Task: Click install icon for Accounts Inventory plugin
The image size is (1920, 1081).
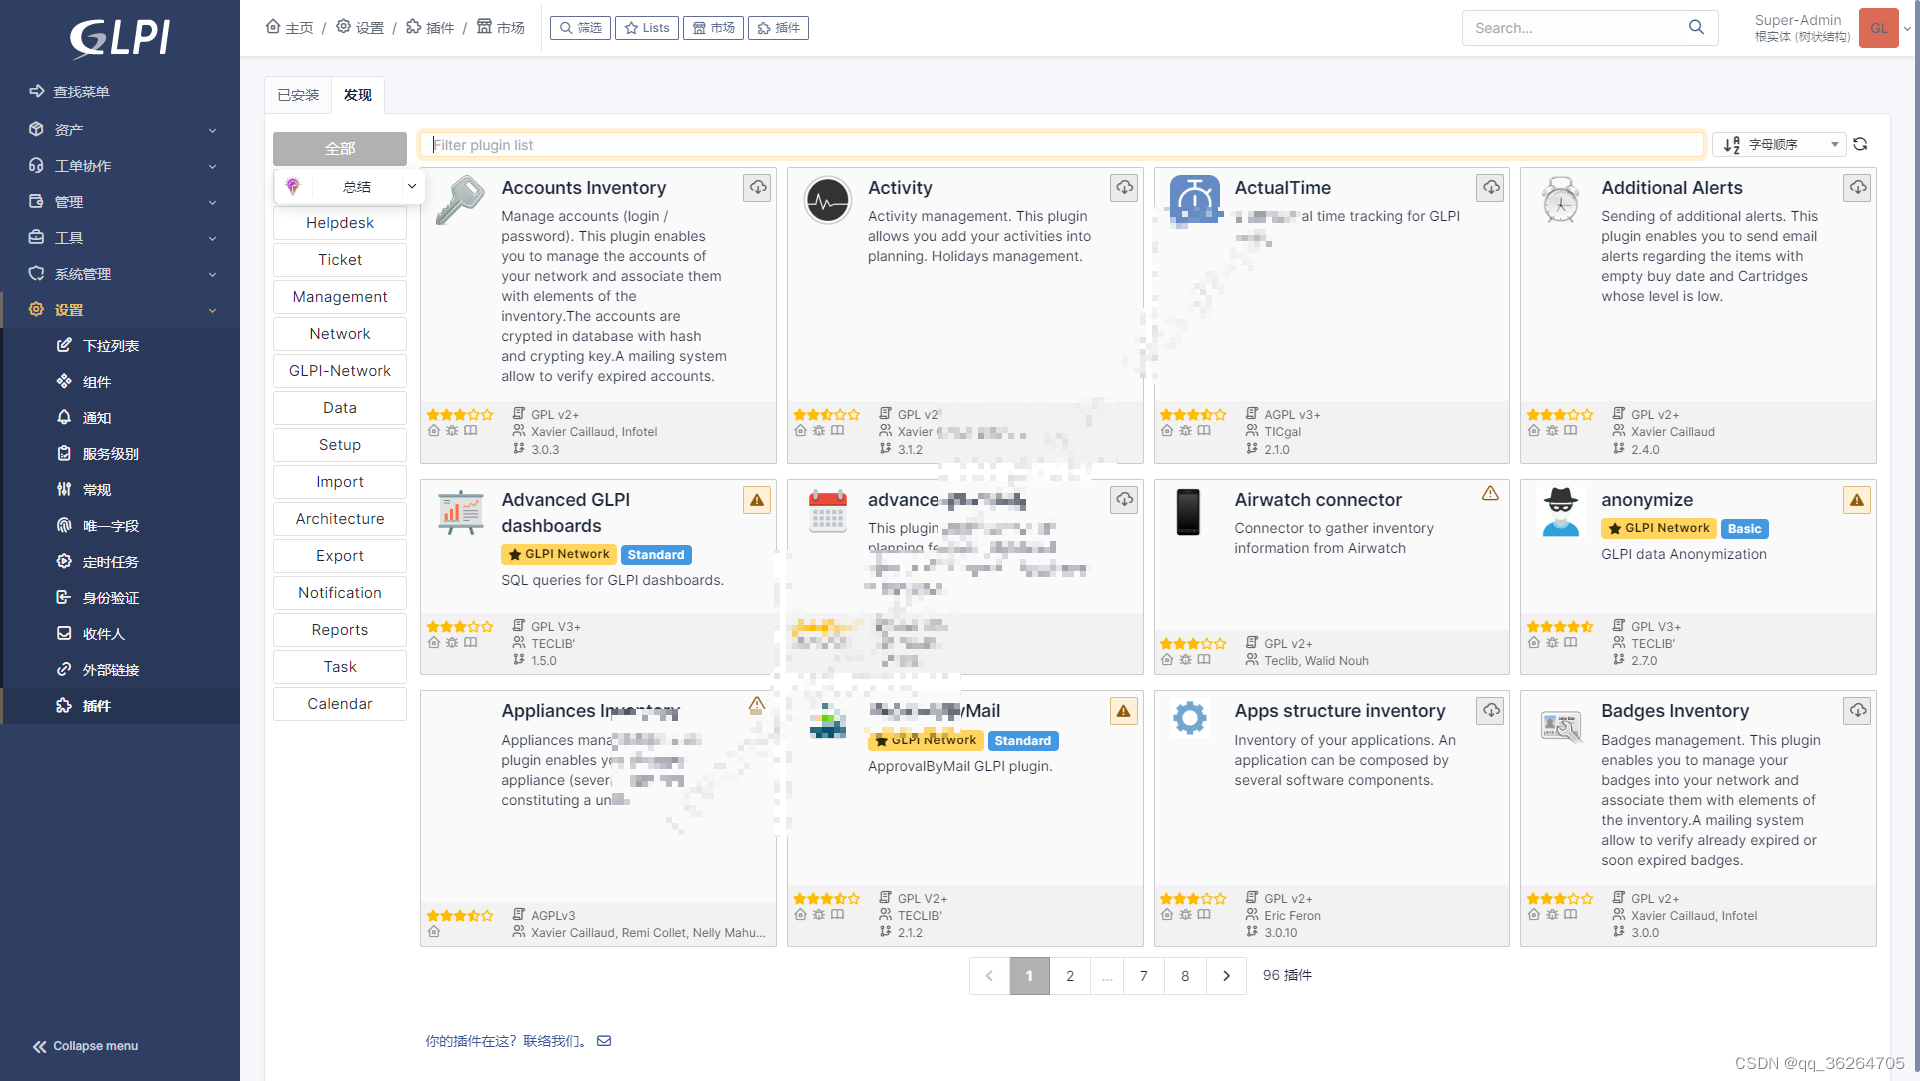Action: [757, 188]
